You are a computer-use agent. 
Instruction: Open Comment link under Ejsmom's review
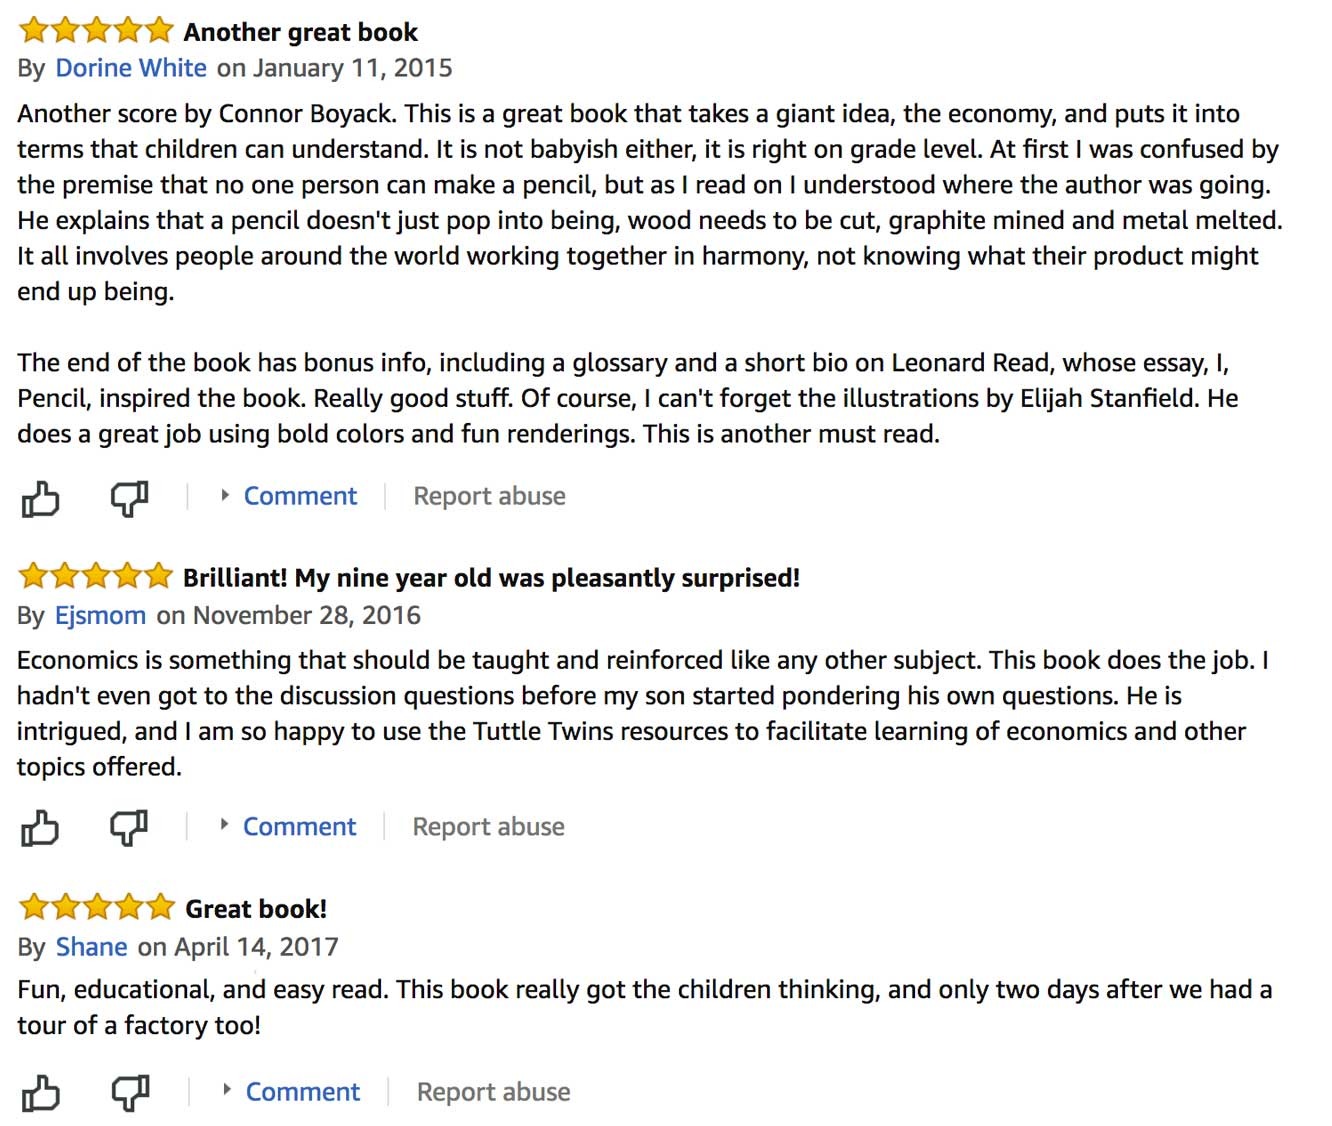pos(299,827)
